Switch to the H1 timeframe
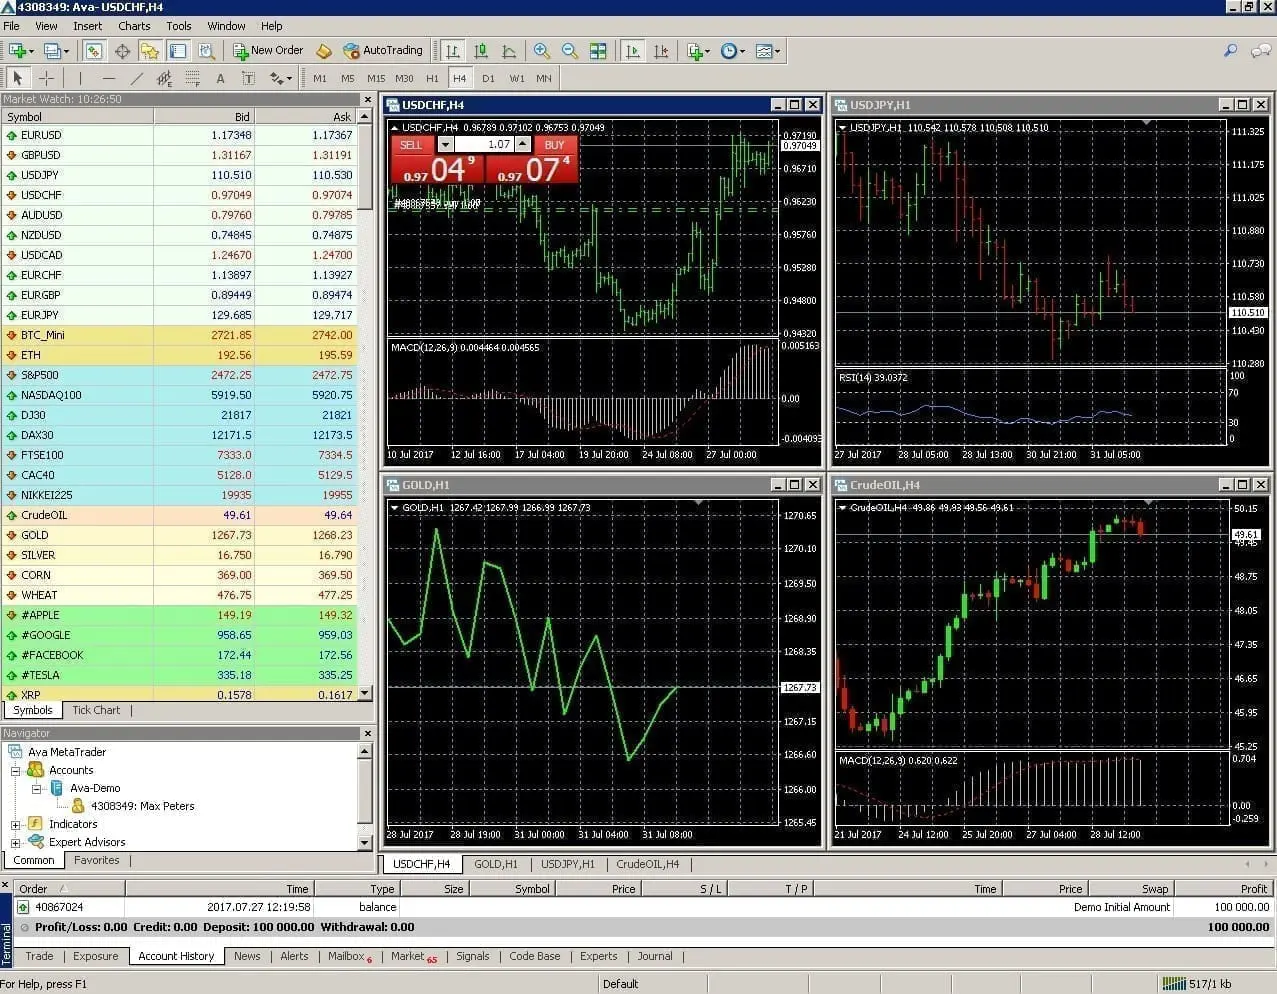1277x994 pixels. (x=430, y=77)
